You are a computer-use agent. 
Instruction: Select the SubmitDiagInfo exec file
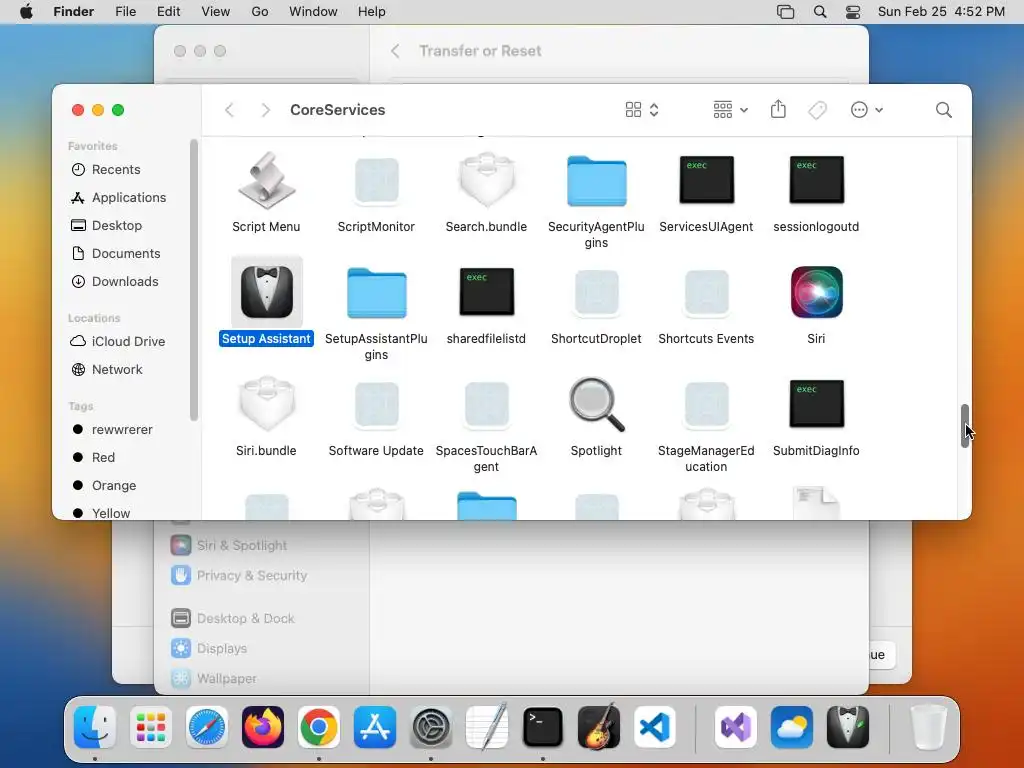click(816, 404)
